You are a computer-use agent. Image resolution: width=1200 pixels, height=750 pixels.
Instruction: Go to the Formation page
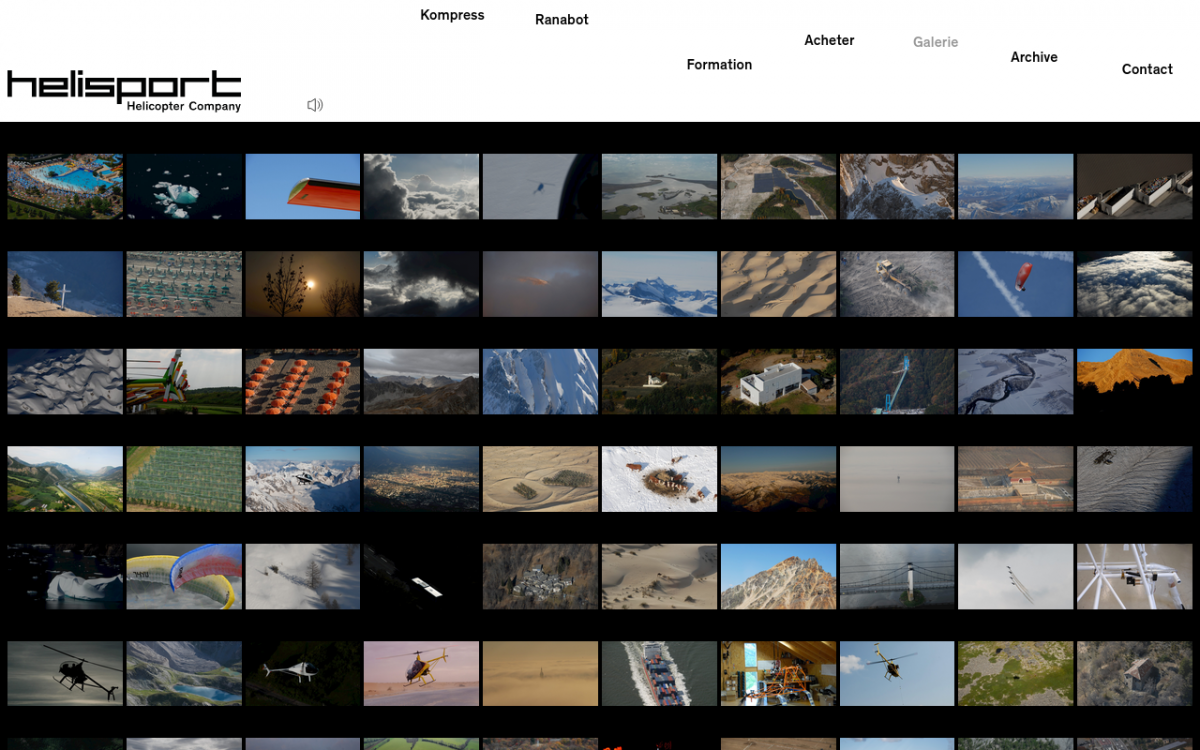click(719, 65)
